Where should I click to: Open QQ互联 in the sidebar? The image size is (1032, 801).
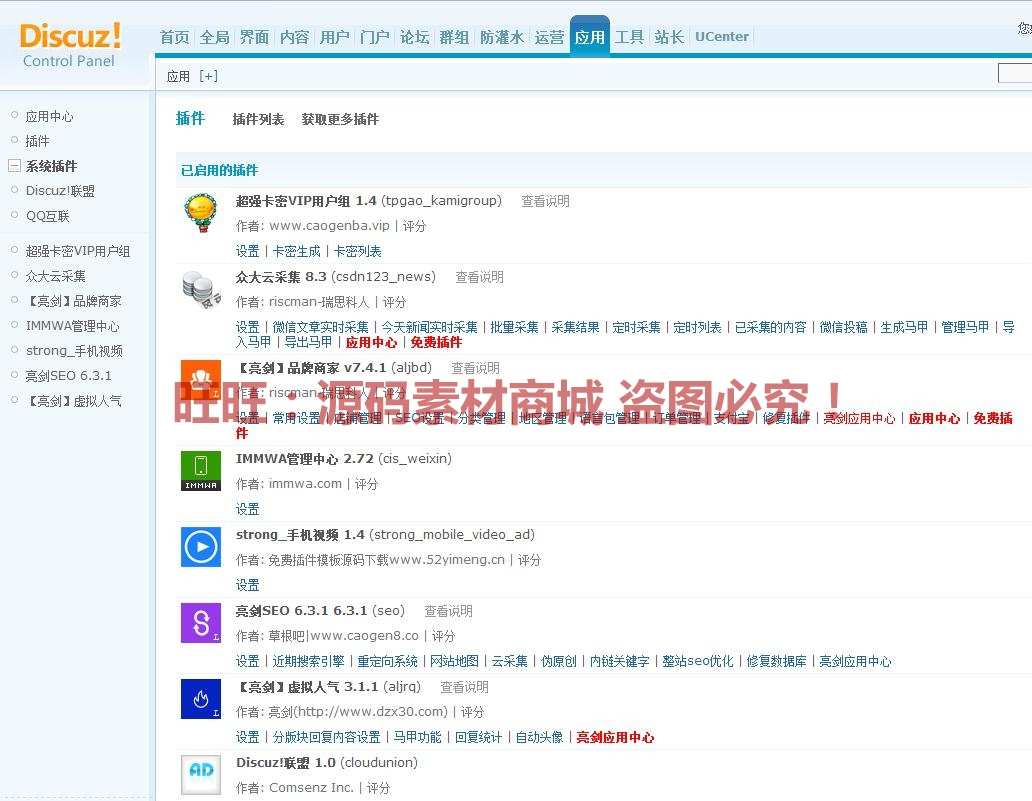tap(47, 216)
